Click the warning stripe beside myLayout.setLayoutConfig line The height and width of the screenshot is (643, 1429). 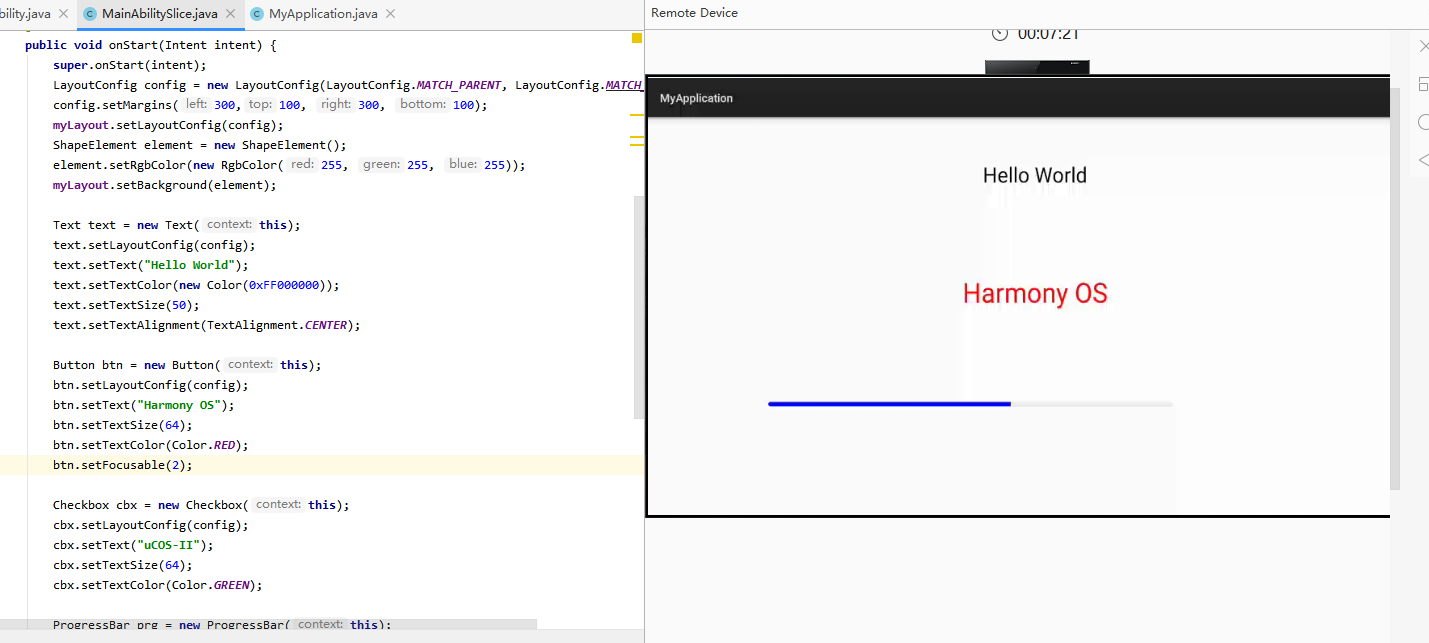coord(636,115)
